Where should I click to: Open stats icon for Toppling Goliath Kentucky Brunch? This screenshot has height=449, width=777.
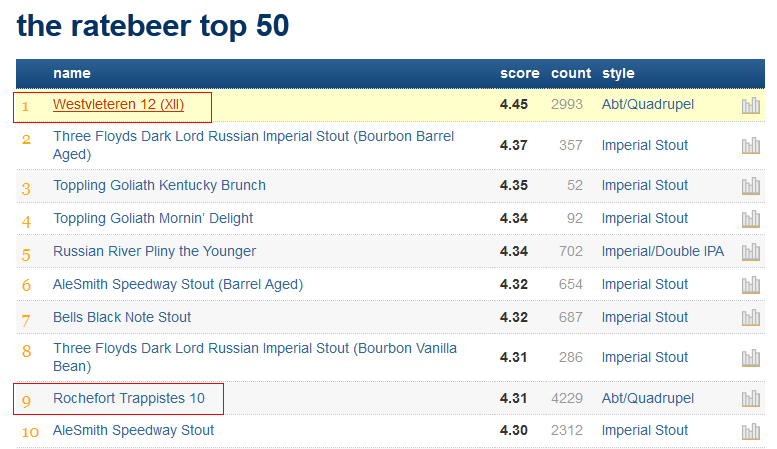click(x=751, y=186)
